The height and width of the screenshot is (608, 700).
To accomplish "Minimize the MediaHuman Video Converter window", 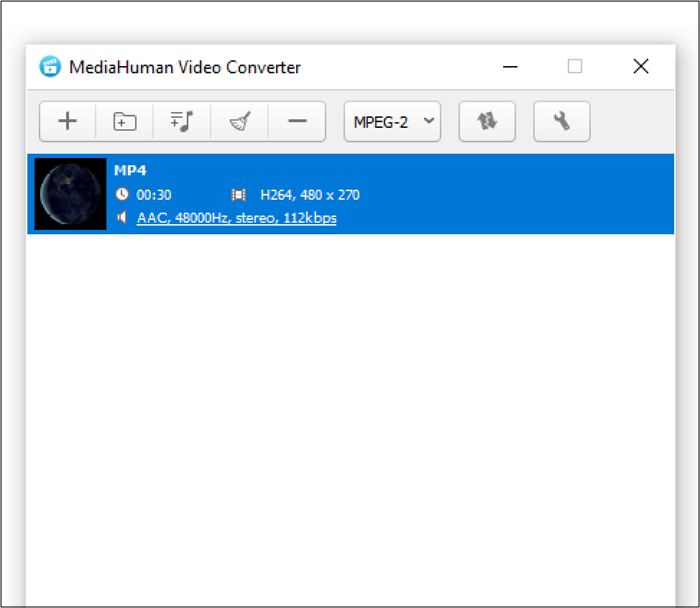I will (511, 67).
